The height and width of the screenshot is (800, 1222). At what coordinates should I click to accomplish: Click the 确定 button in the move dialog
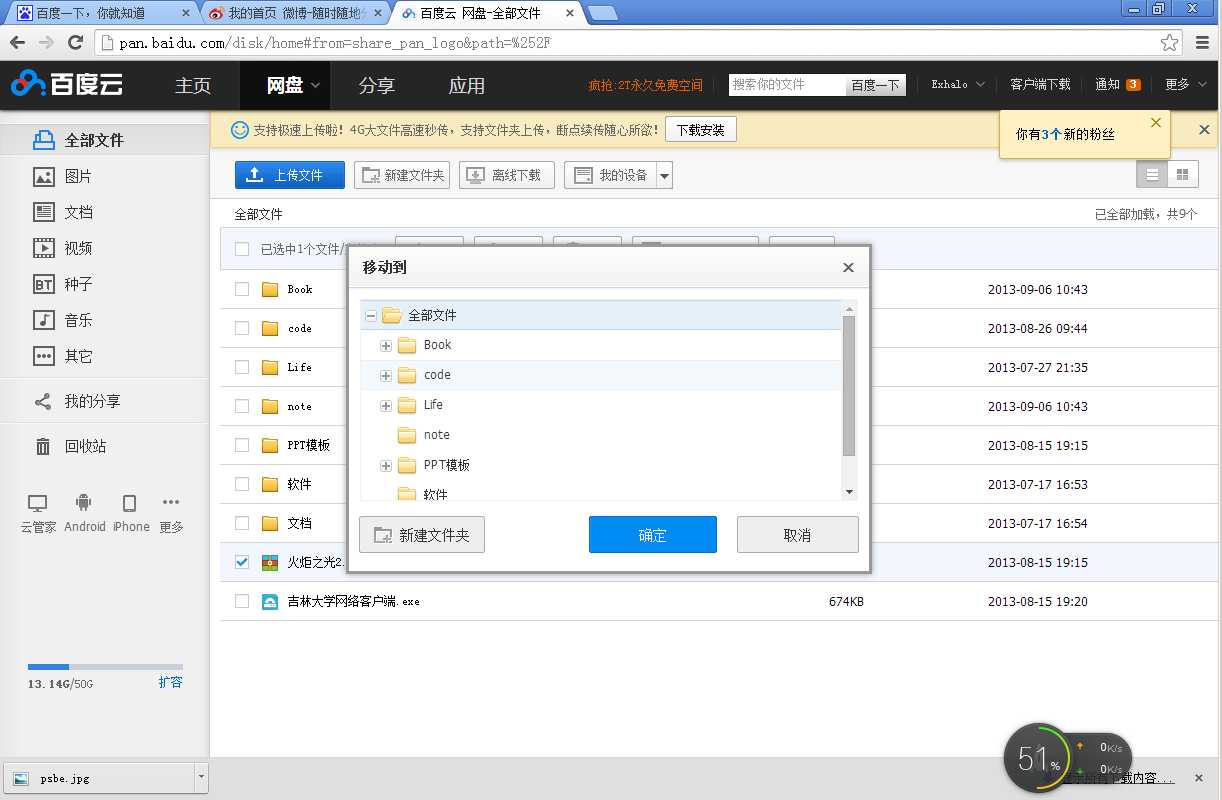652,534
